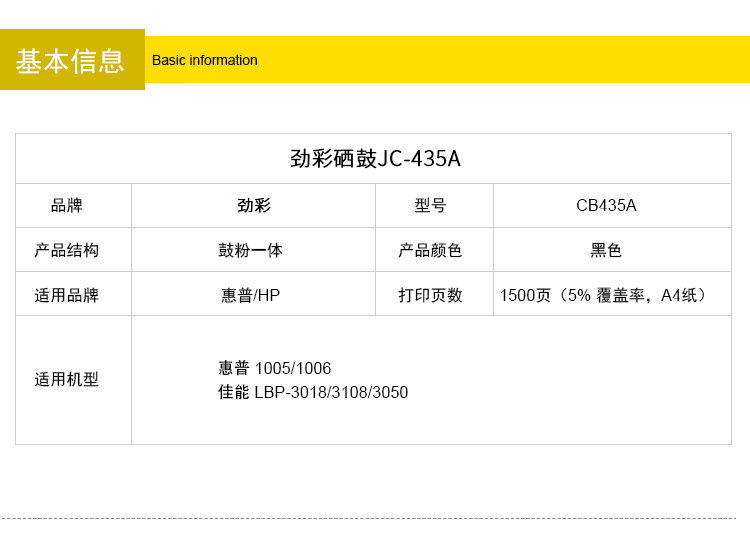
Task: Select the 惠普/HP value cell
Action: coord(251,295)
